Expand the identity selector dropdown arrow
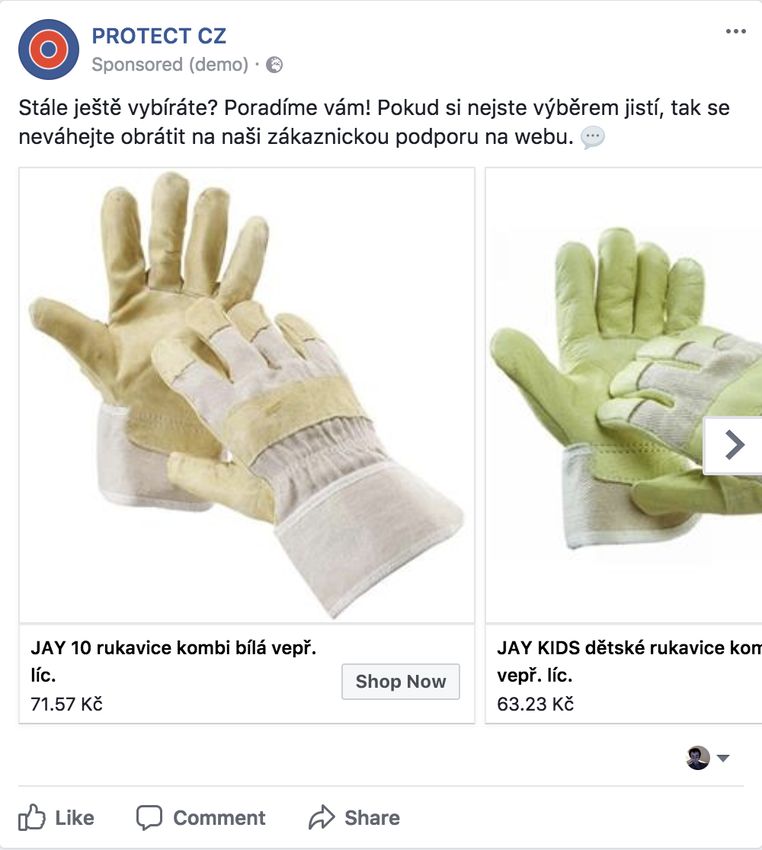Image resolution: width=762 pixels, height=850 pixels. click(723, 758)
